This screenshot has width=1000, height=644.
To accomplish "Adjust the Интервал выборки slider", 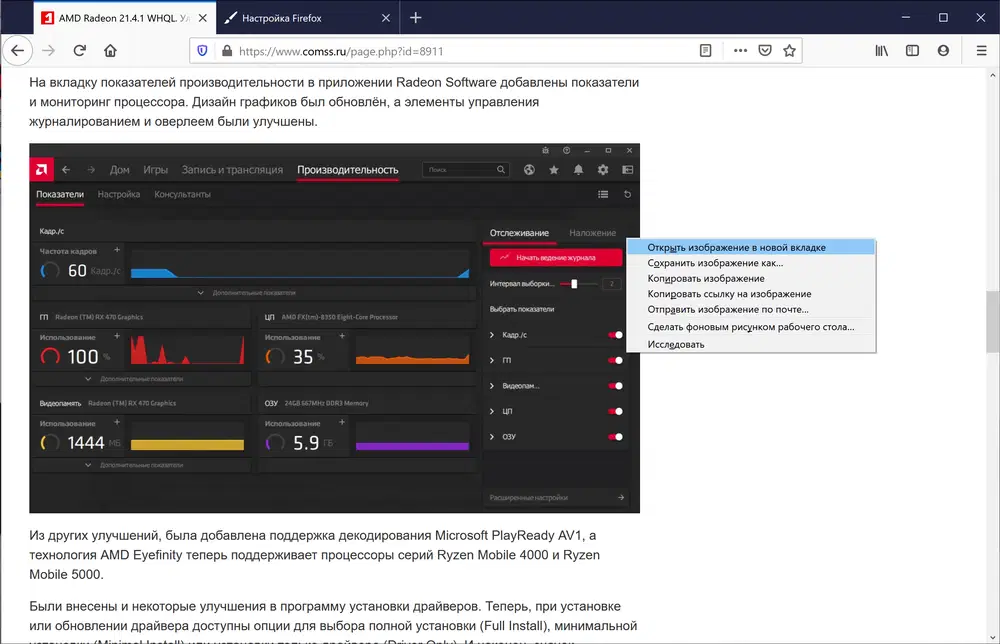I will (574, 284).
